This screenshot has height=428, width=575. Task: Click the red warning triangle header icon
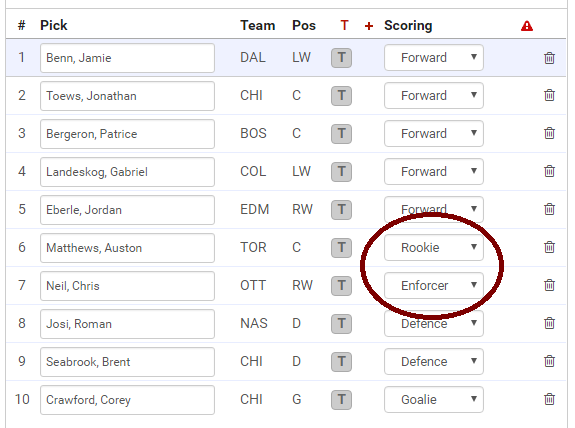(527, 26)
